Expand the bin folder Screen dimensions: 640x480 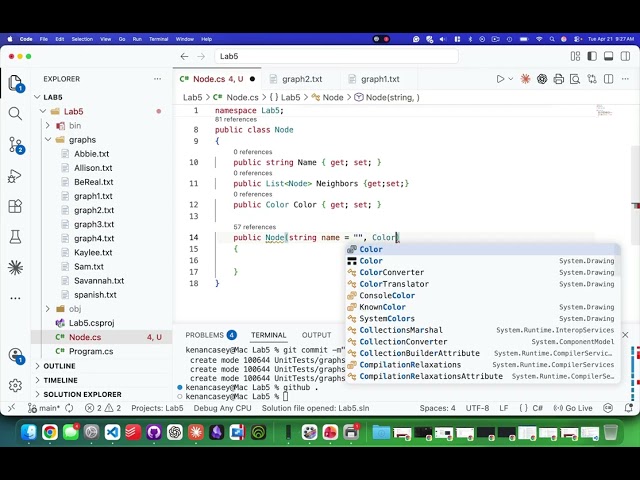tap(48, 126)
